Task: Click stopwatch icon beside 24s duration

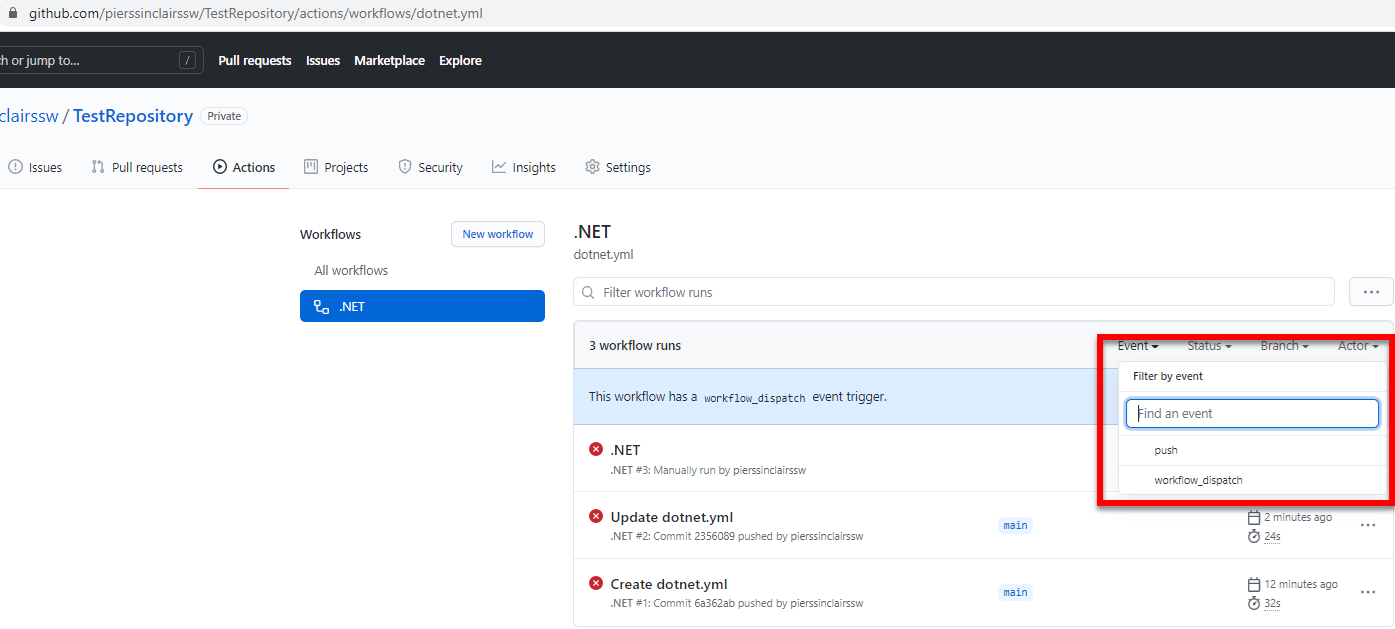Action: pyautogui.click(x=1254, y=536)
